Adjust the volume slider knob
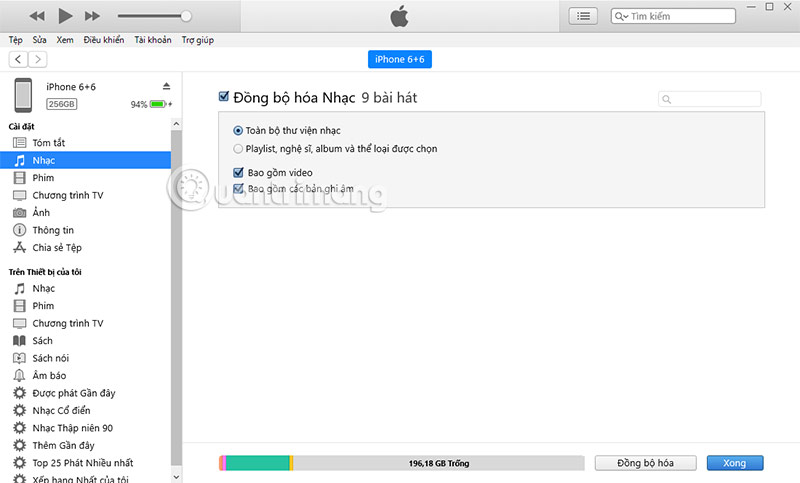The image size is (800, 483). (186, 16)
